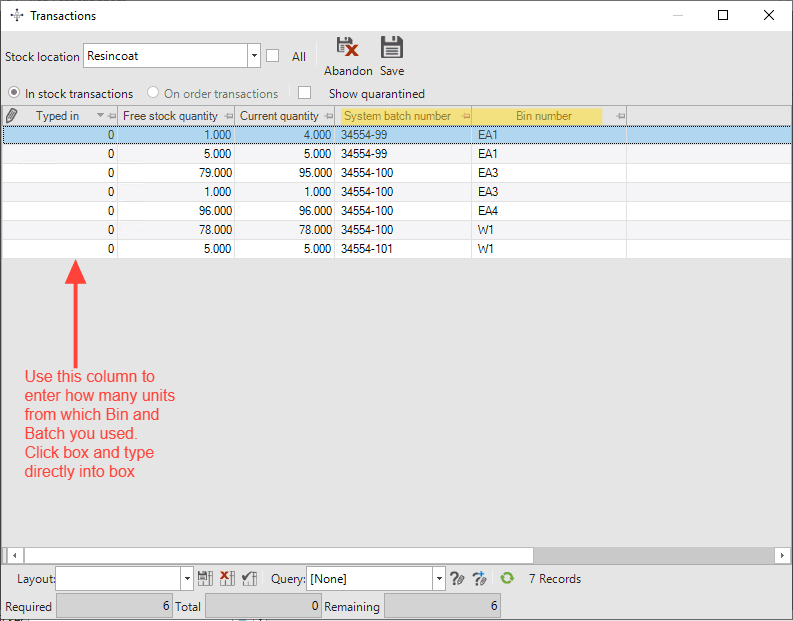The width and height of the screenshot is (793, 621).
Task: Open the Layout dropdown arrow
Action: [187, 579]
